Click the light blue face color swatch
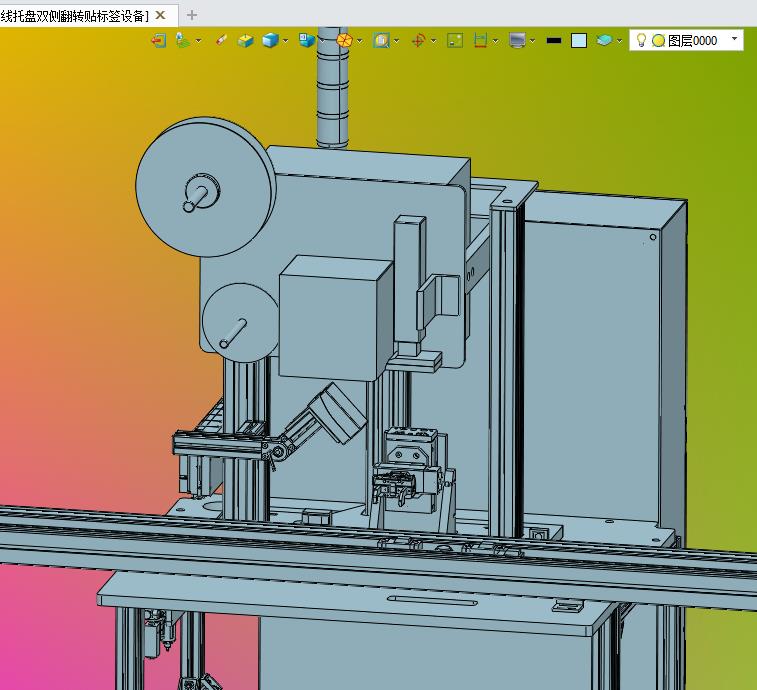 [x=579, y=41]
